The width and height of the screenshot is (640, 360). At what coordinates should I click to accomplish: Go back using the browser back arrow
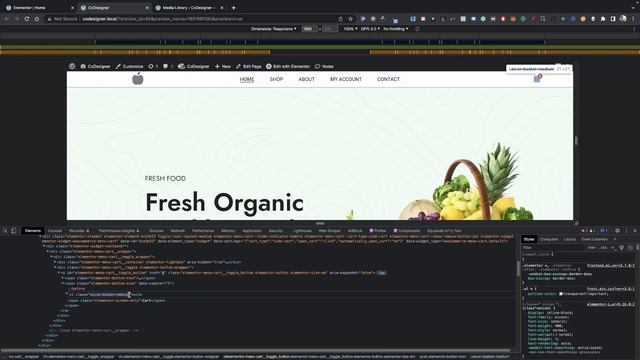(x=7, y=19)
